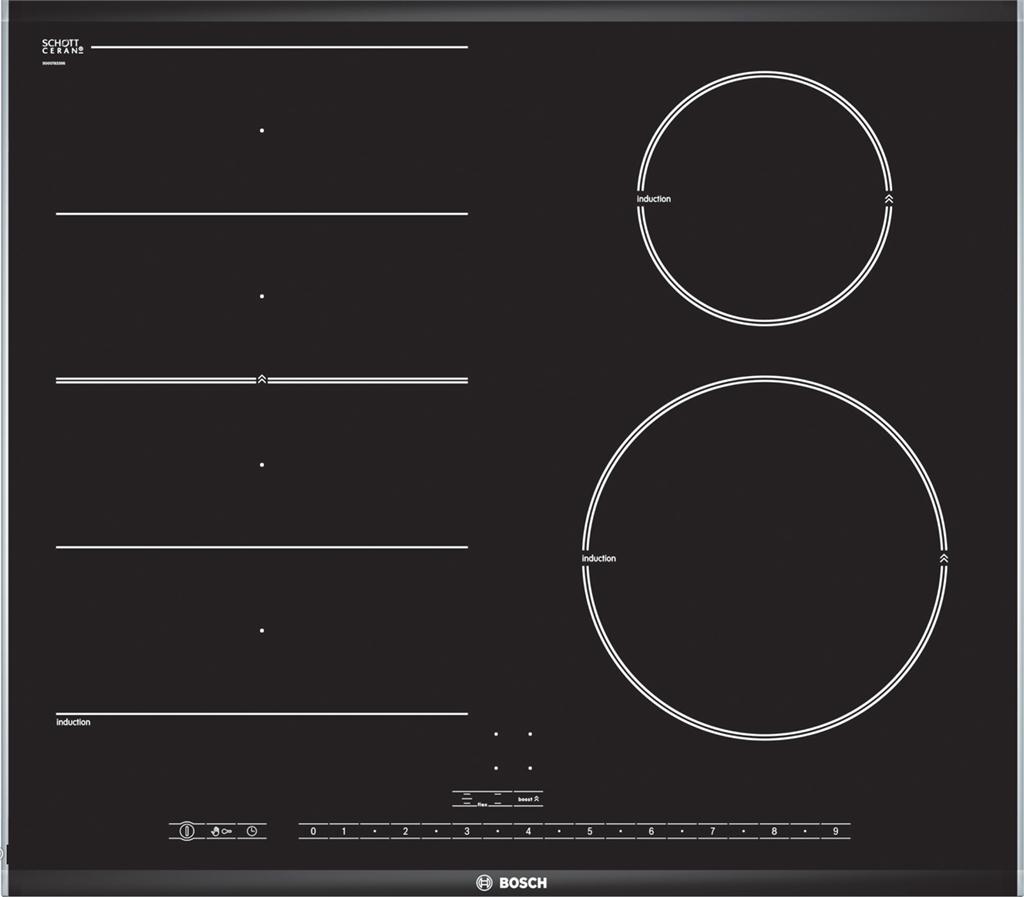
Task: Set power level to 0 on the slider
Action: (x=313, y=831)
